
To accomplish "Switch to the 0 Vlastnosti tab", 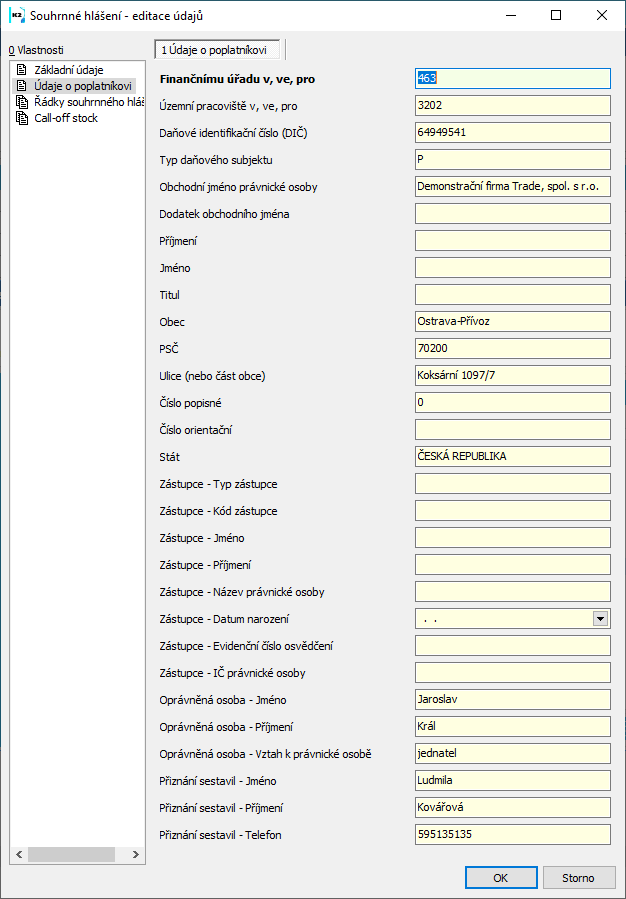I will point(36,50).
